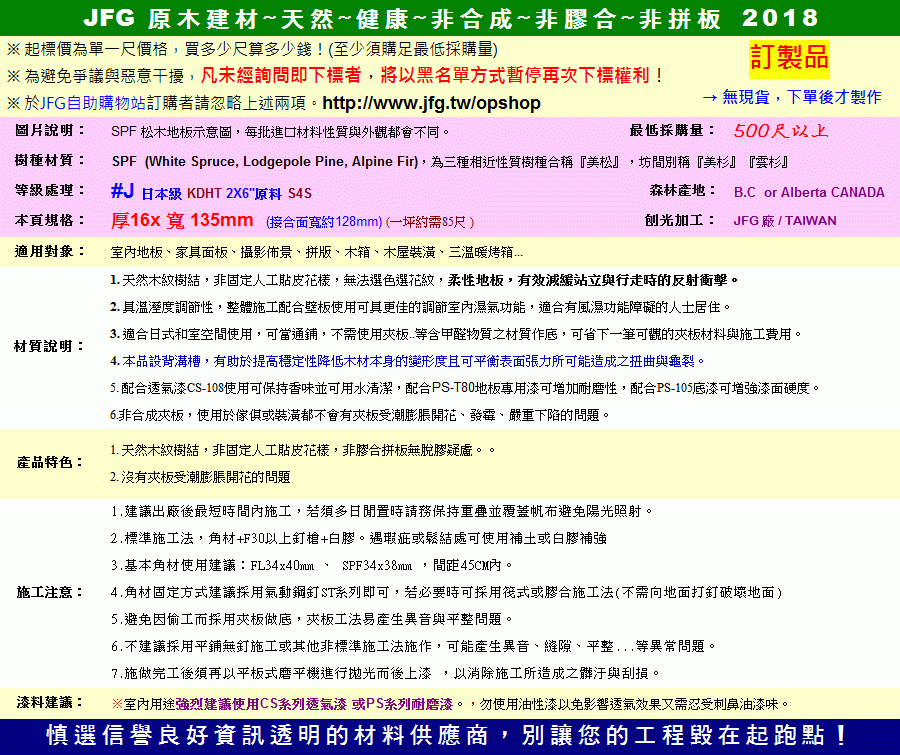Viewport: 900px width, 755px height.
Task: Click construction note 7 about 平板式磨平機進行拋光
Action: (386, 673)
